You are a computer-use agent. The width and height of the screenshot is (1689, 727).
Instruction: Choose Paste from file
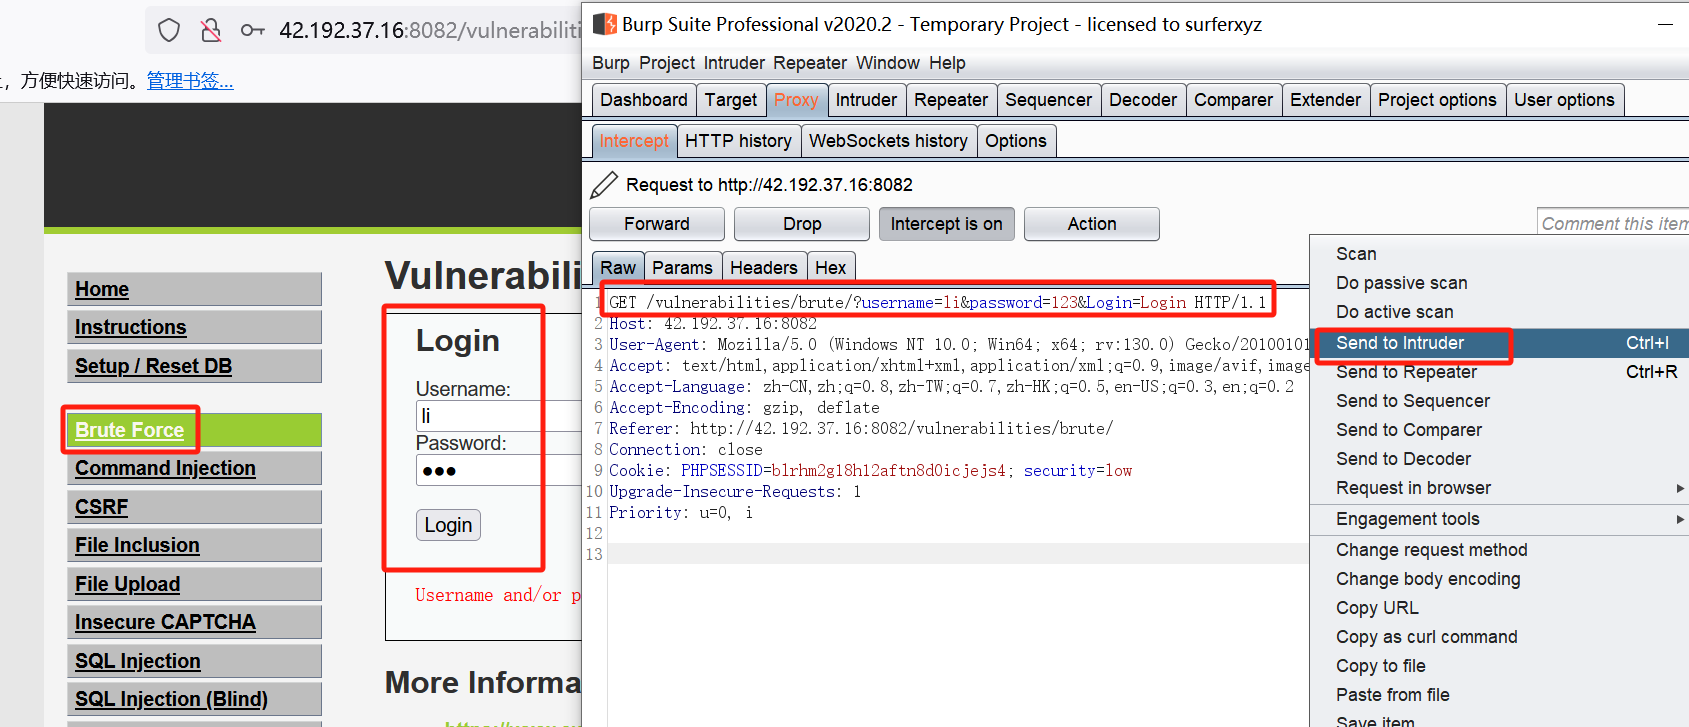click(x=1499, y=695)
